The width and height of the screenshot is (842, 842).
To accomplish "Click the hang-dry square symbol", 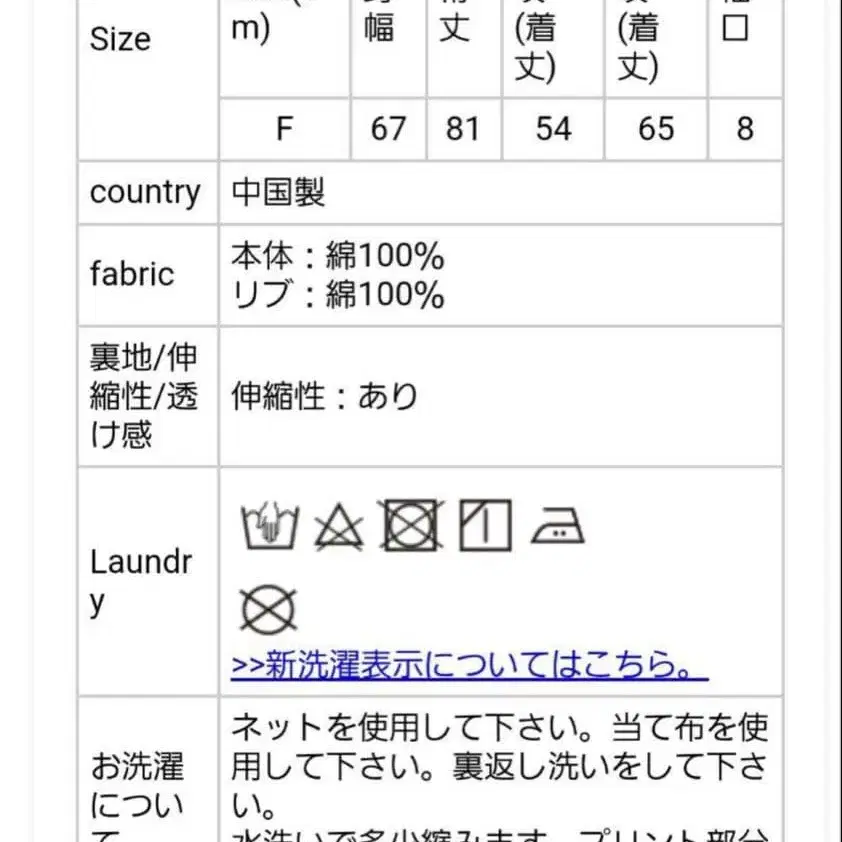I will point(485,526).
